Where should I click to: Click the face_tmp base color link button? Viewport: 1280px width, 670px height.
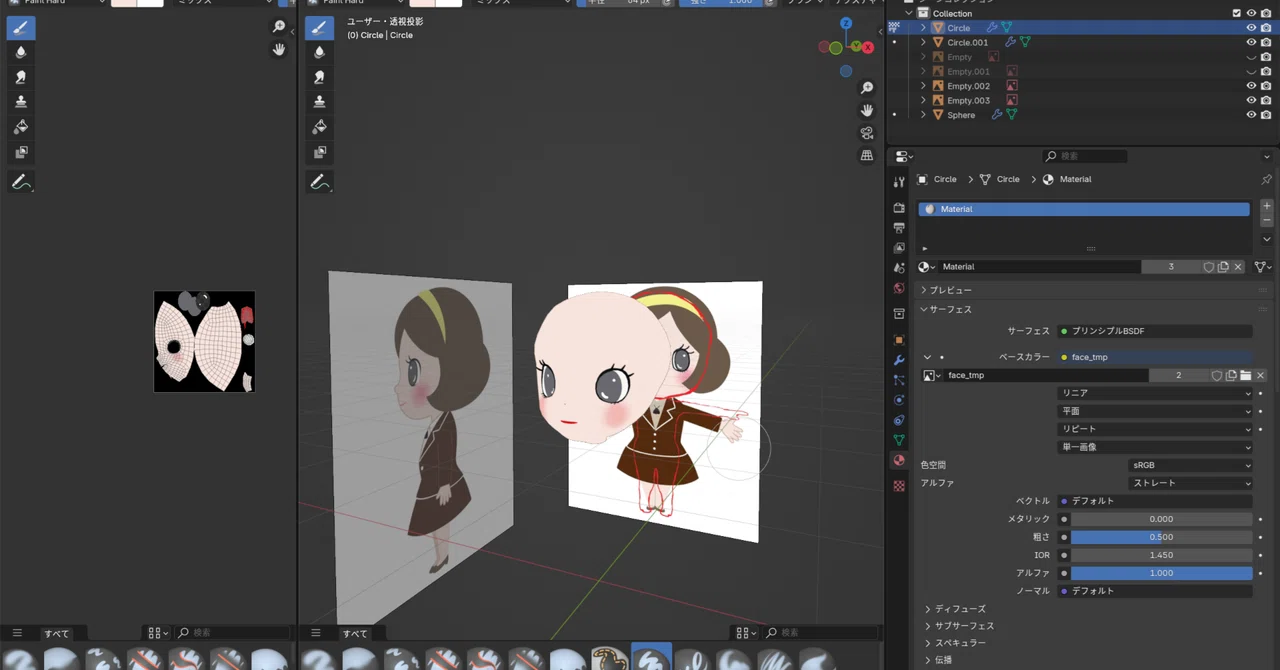[x=1155, y=357]
